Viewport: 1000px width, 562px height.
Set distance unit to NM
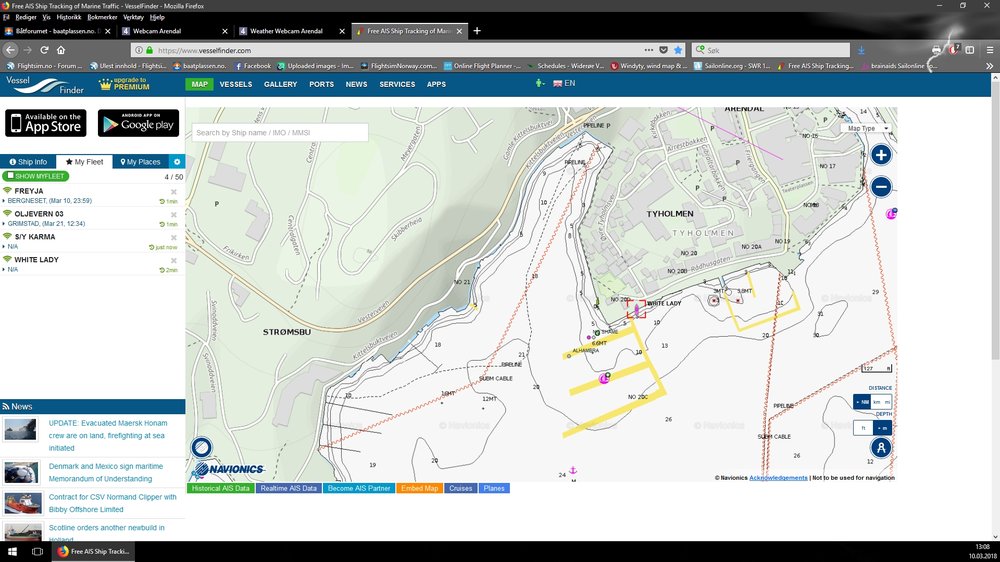point(862,402)
